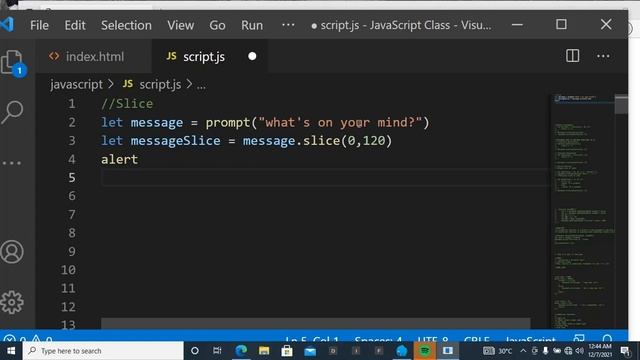Screen dimensions: 640x360
Task: Open the File menu
Action: pyautogui.click(x=39, y=25)
